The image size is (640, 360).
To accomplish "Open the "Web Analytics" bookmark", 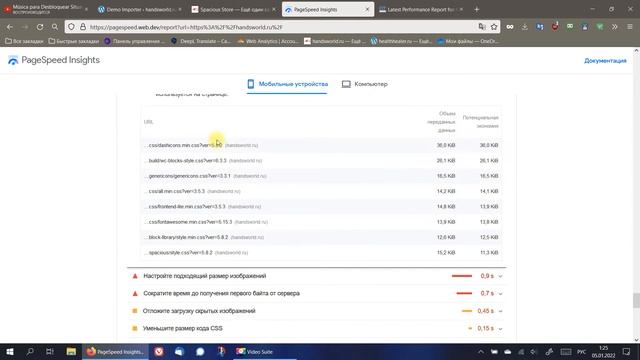I will [268, 41].
